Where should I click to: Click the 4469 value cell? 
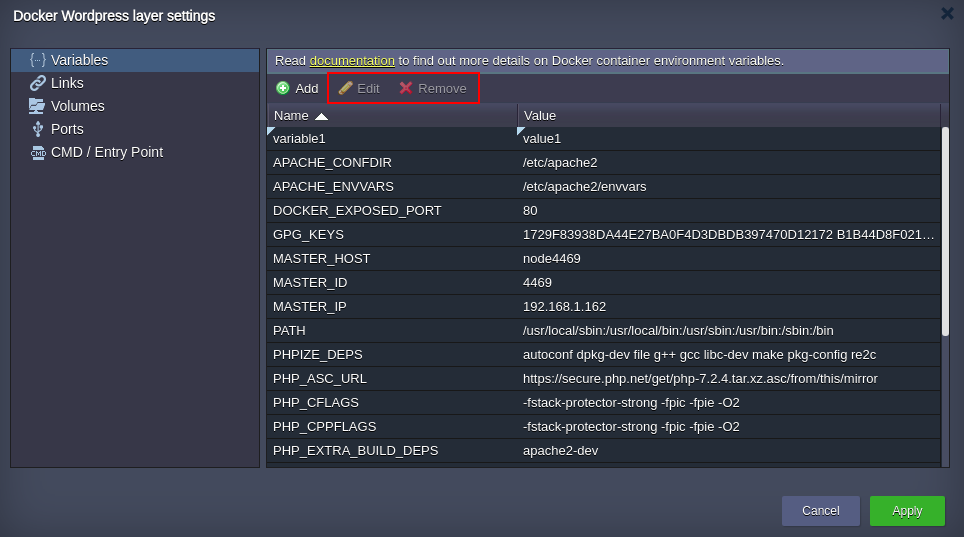[x=729, y=283]
